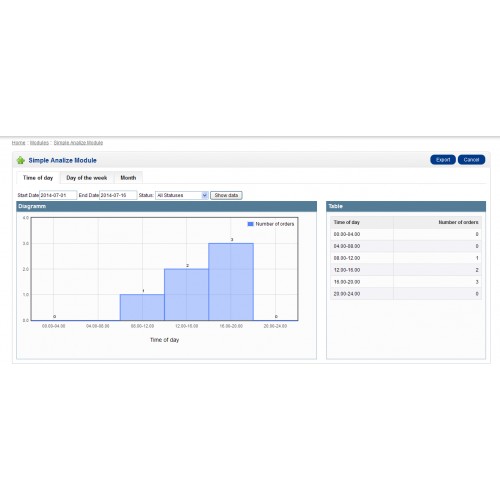The height and width of the screenshot is (500, 500).
Task: Click the Cancel button
Action: [471, 160]
